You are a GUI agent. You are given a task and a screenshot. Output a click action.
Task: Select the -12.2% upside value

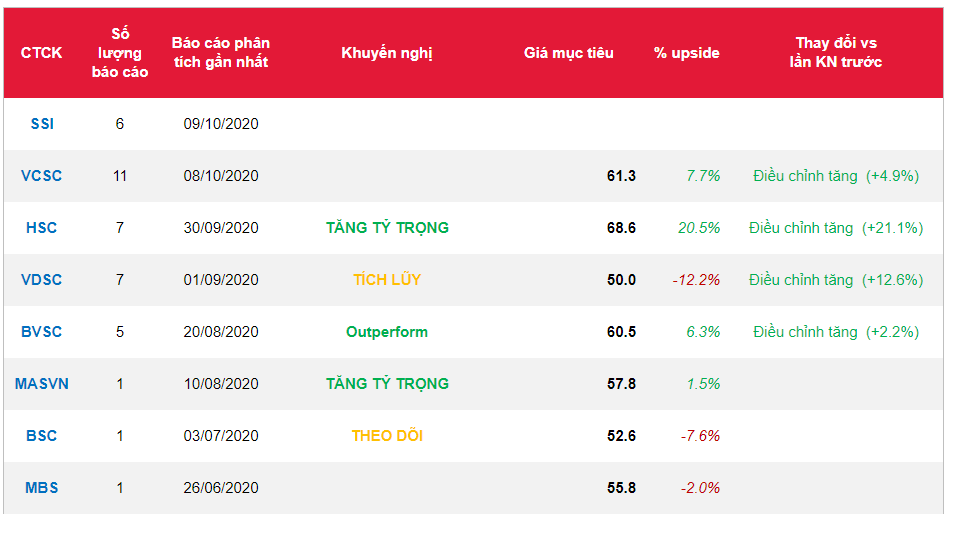click(x=696, y=280)
